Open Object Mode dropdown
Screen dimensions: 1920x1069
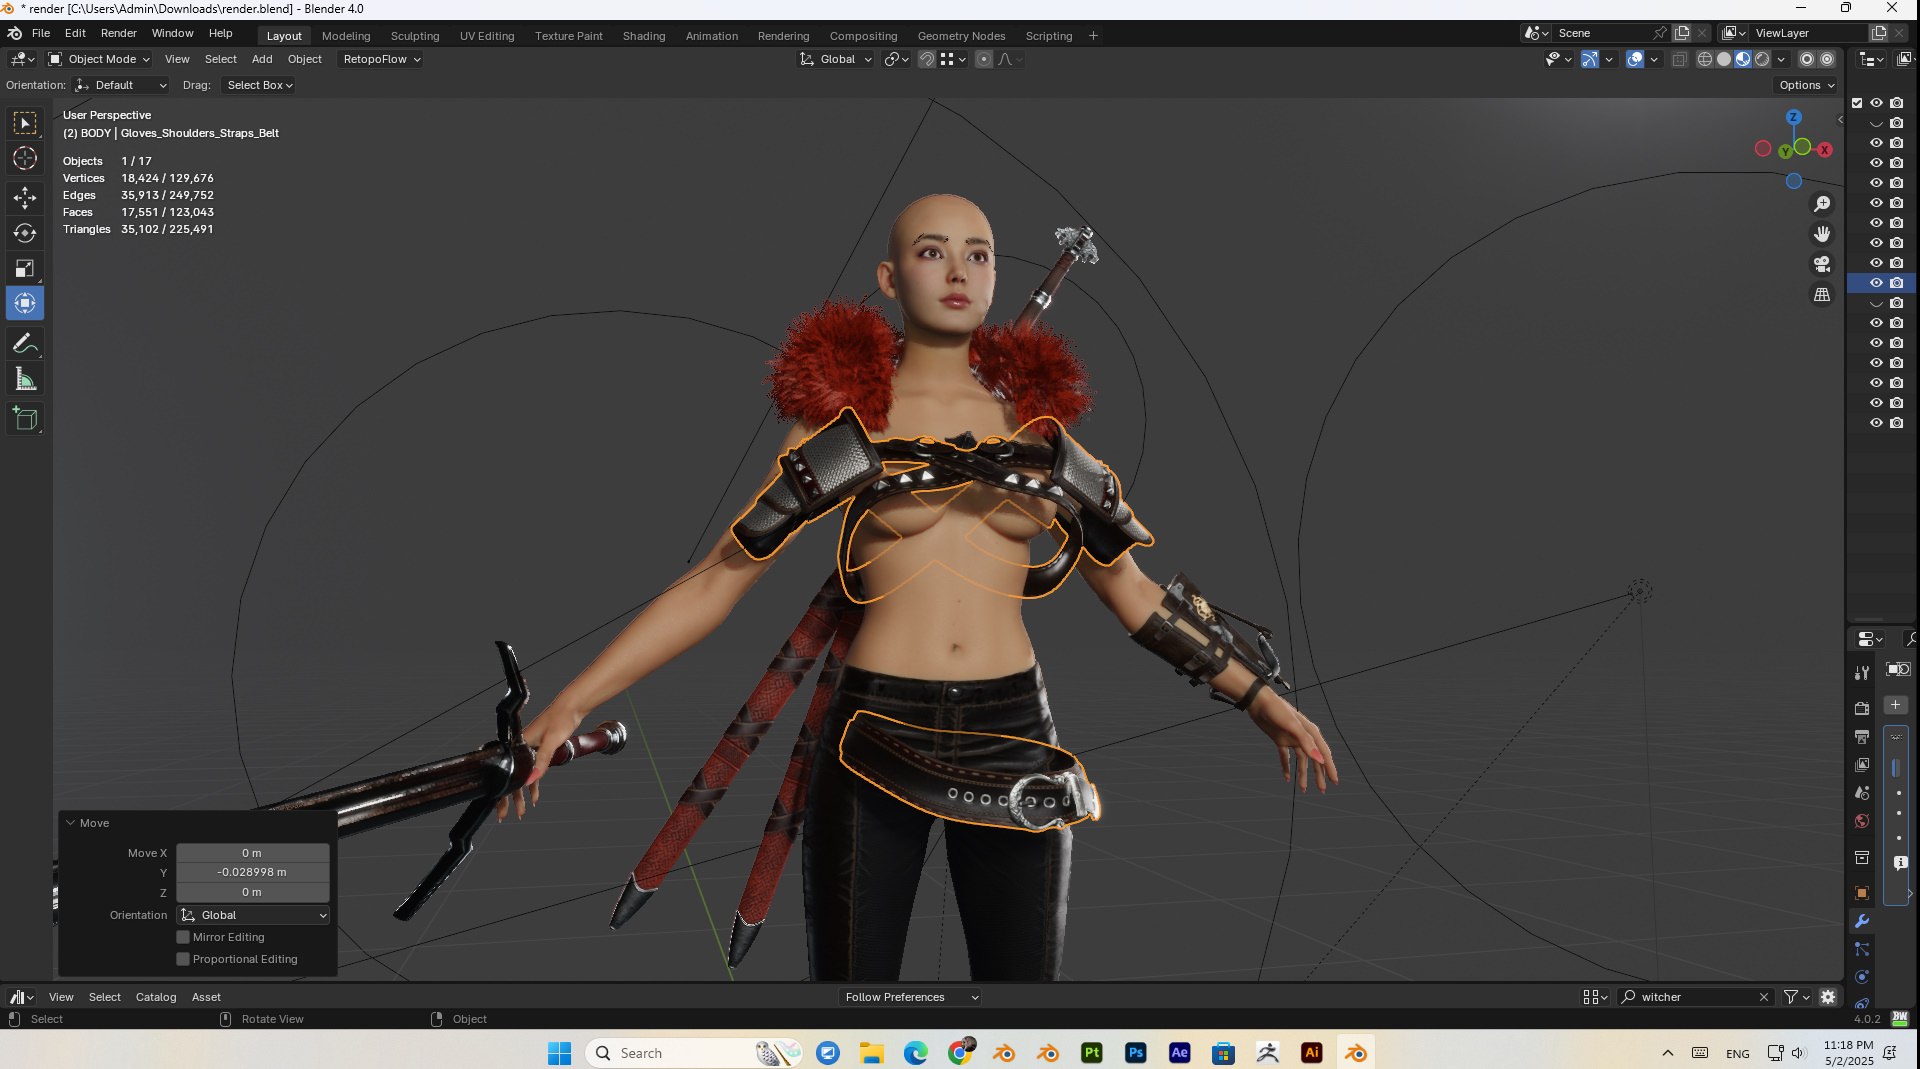point(99,59)
